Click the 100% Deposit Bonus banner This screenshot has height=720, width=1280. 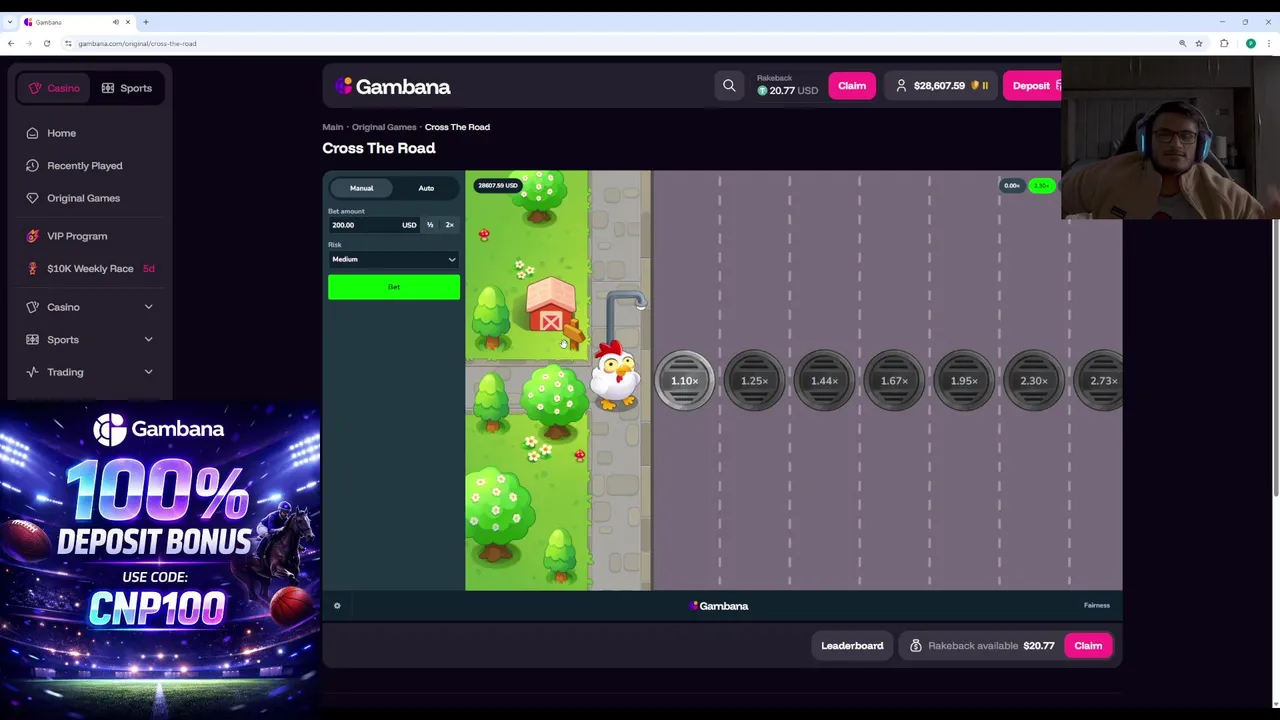(160, 560)
